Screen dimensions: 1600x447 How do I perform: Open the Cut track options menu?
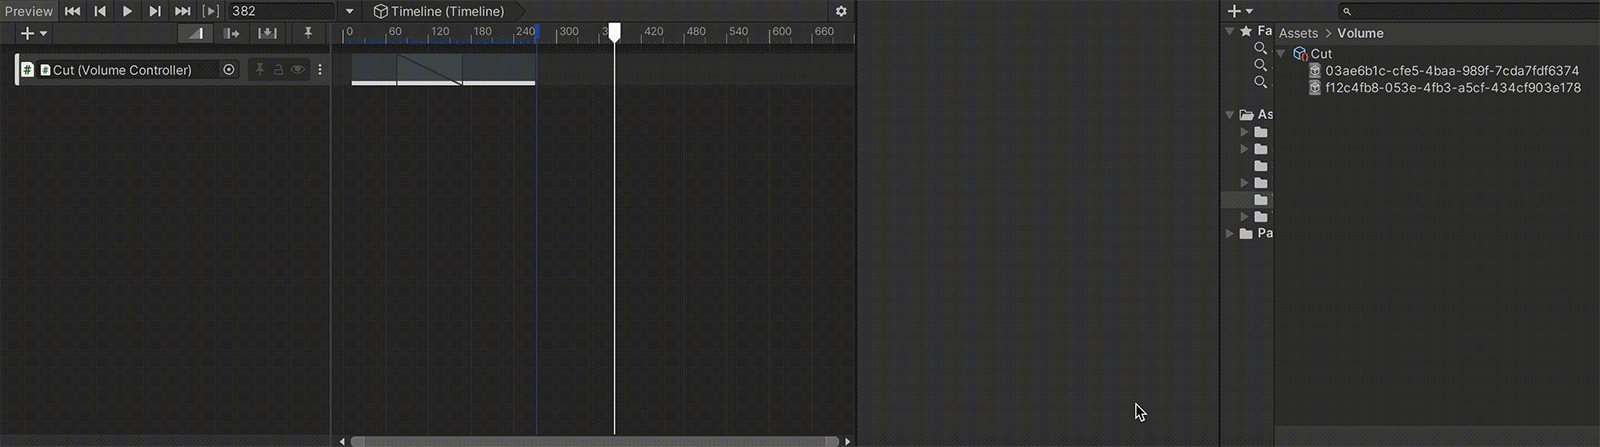coord(320,70)
